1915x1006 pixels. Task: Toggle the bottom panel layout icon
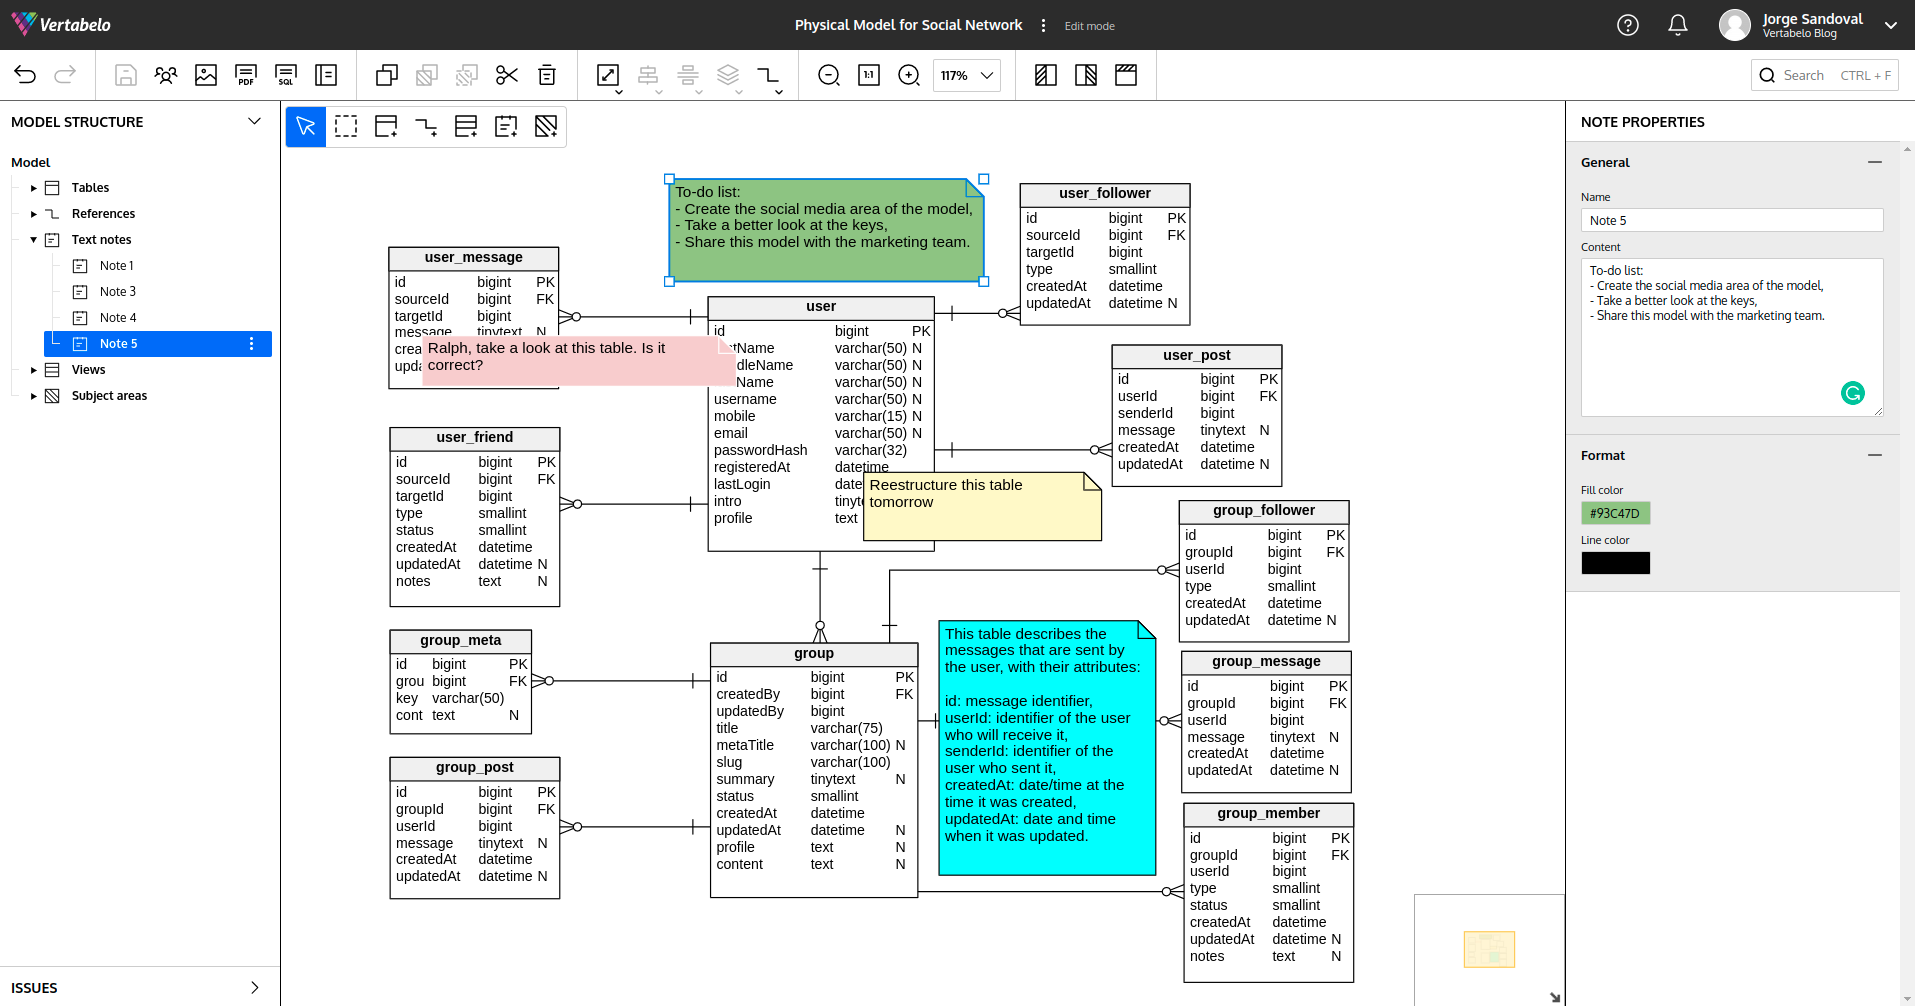(1126, 75)
